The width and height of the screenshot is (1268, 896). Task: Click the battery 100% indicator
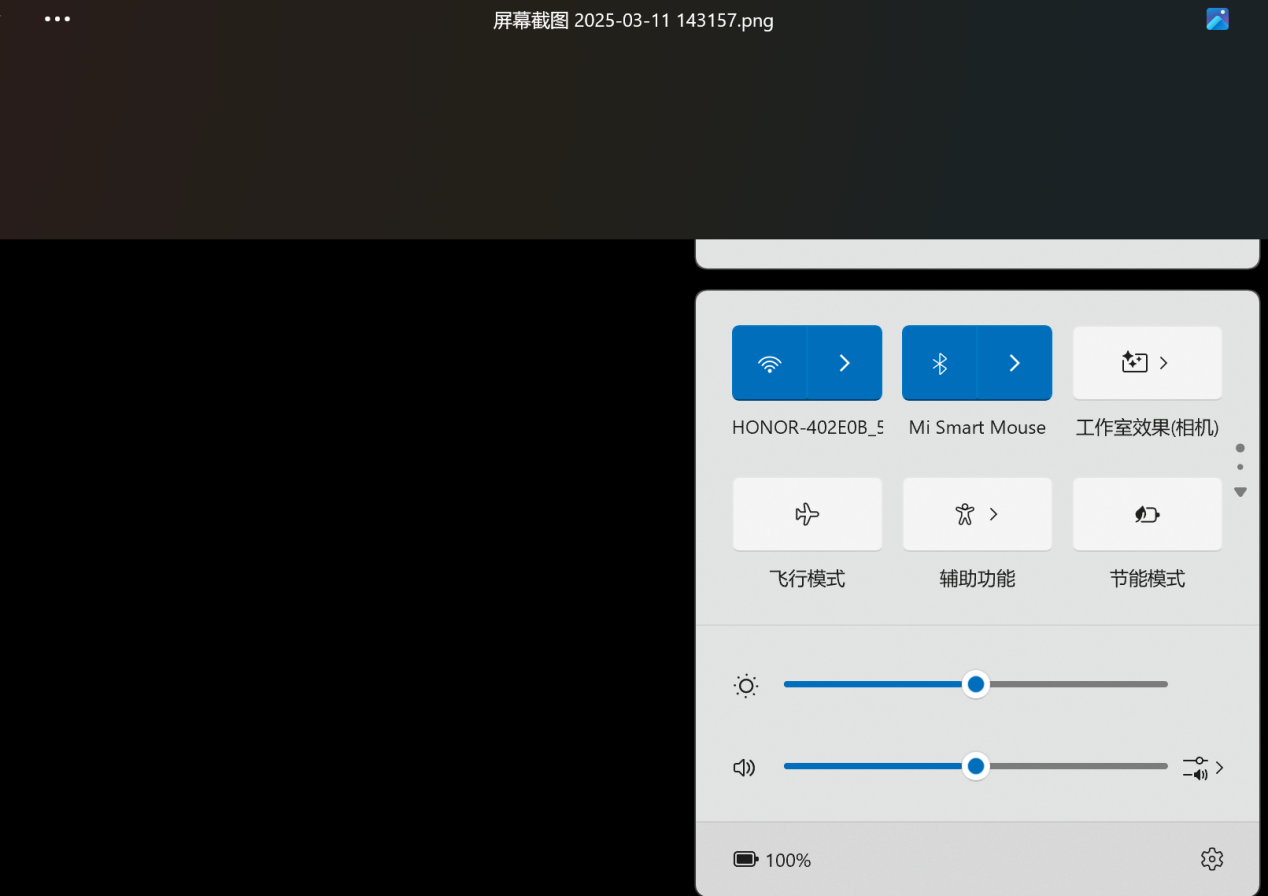coord(772,859)
